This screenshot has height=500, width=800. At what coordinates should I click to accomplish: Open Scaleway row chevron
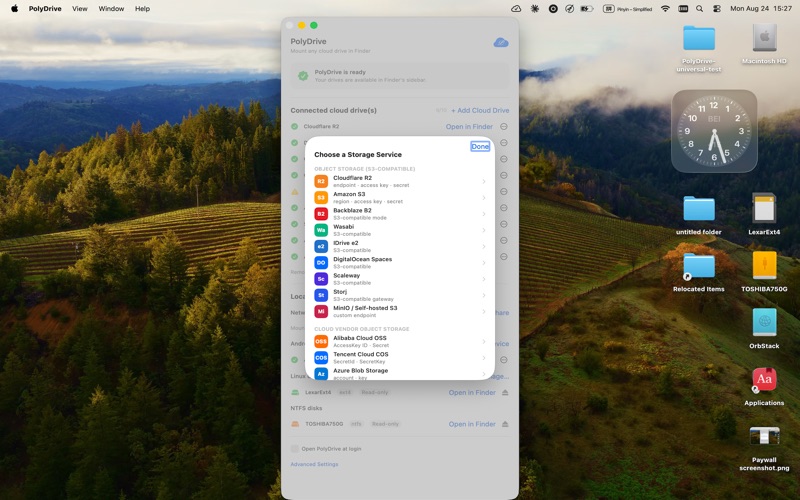484,280
